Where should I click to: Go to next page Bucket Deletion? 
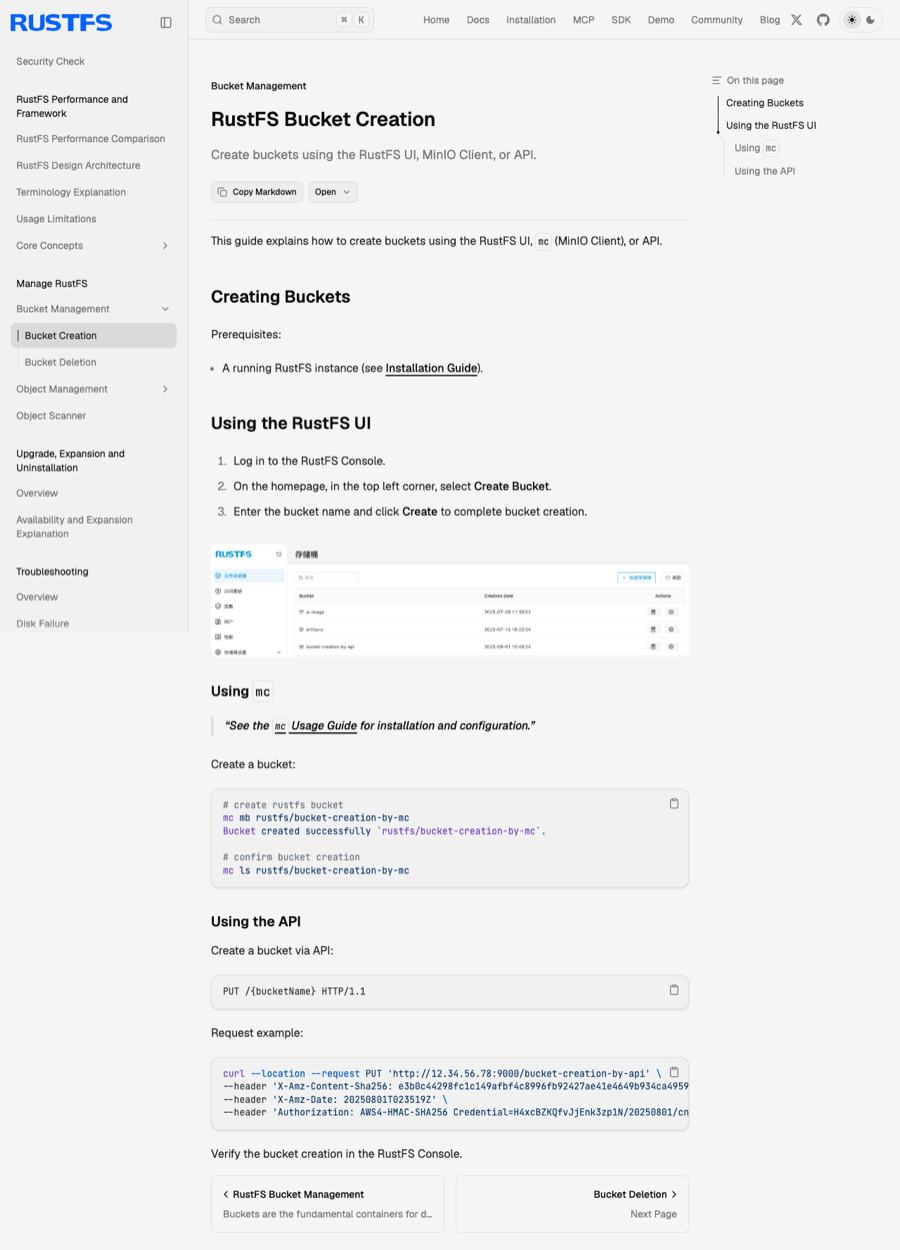click(x=572, y=1204)
